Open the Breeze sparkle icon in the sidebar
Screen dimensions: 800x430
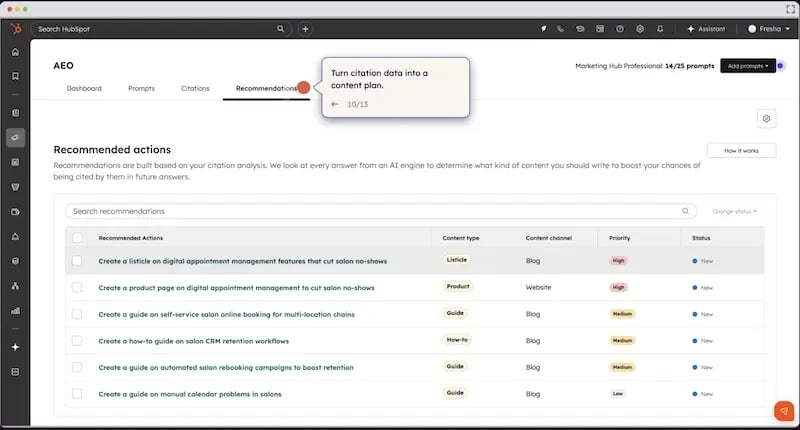15,347
